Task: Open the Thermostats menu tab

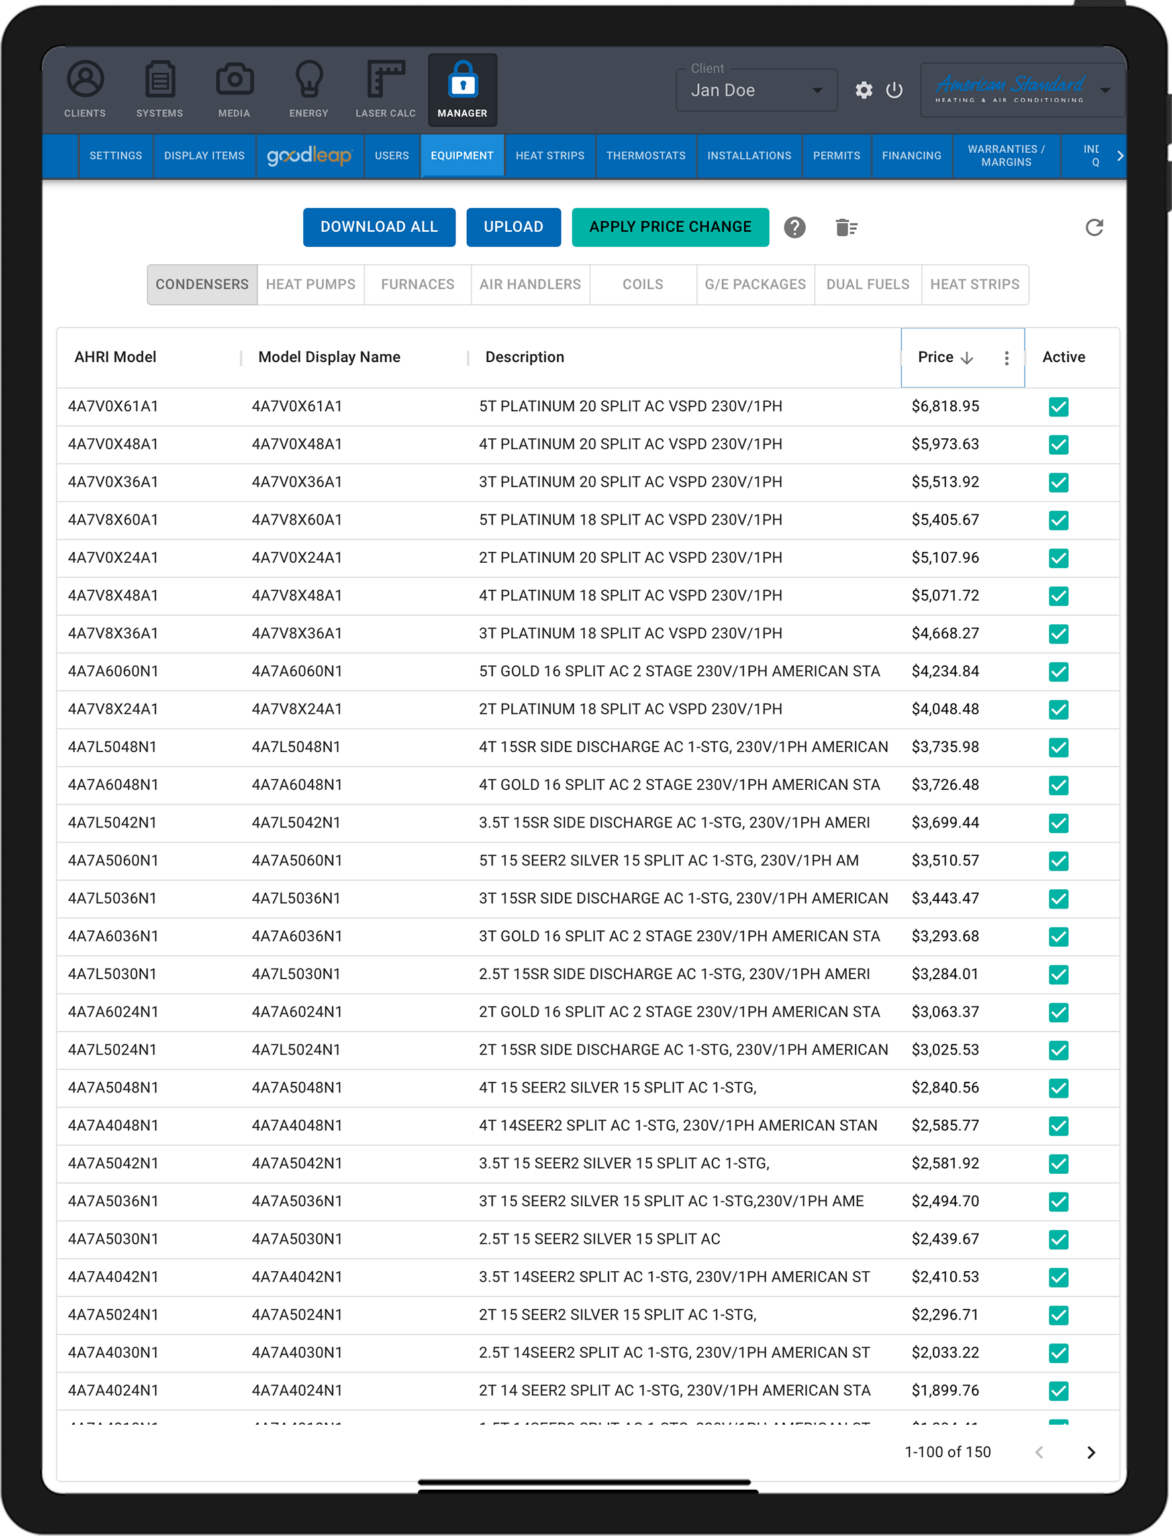Action: click(645, 156)
